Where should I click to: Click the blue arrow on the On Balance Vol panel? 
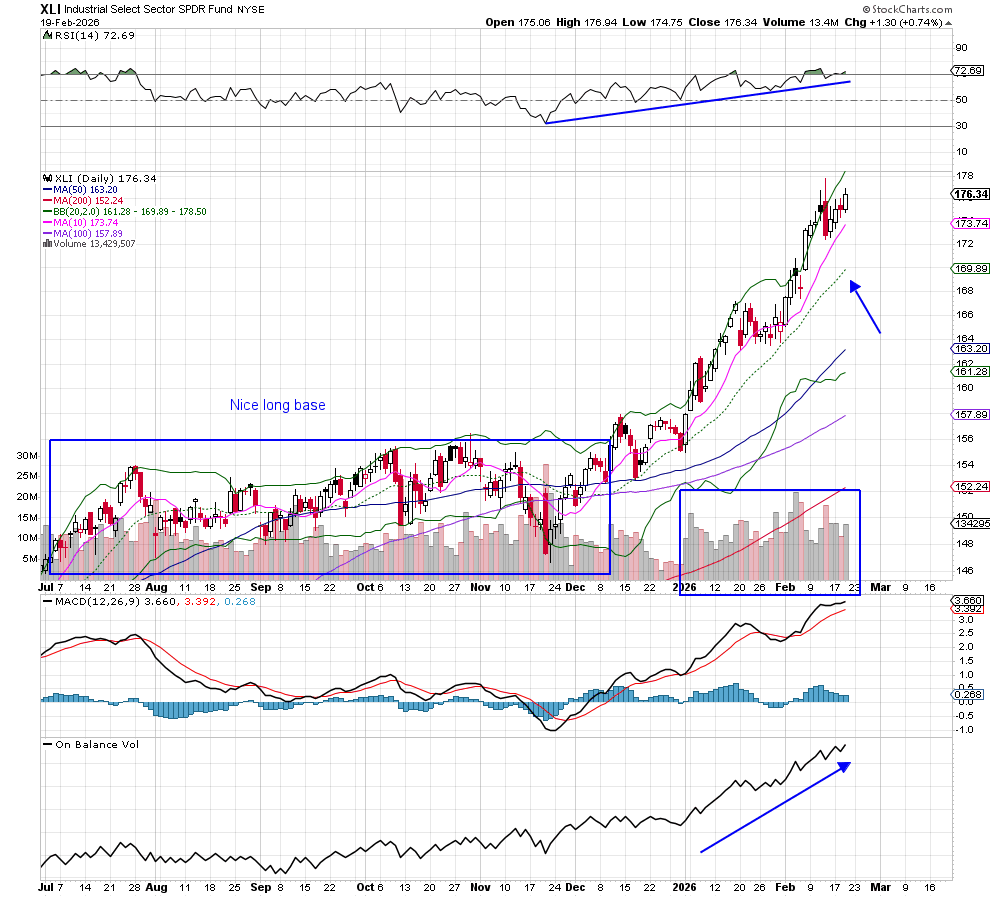pos(775,808)
